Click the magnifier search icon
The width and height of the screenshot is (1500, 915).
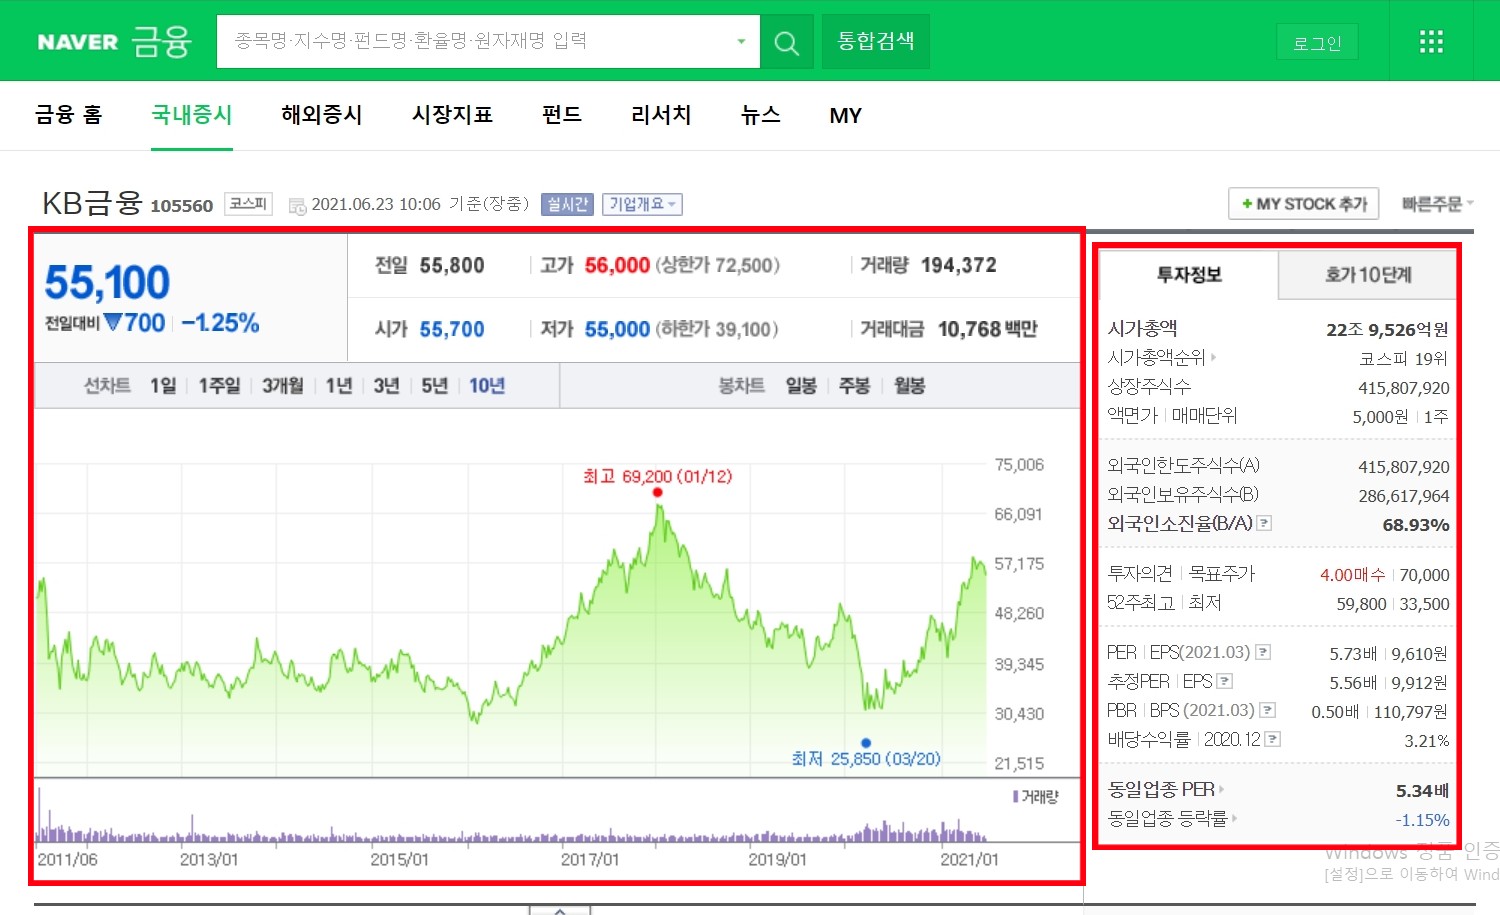787,43
